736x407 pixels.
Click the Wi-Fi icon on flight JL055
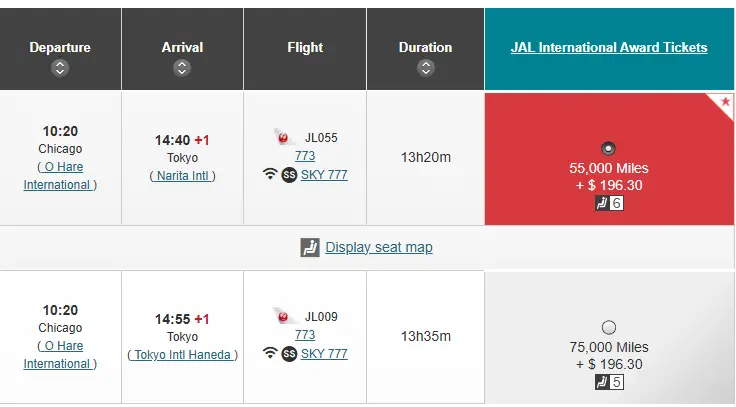pos(270,174)
